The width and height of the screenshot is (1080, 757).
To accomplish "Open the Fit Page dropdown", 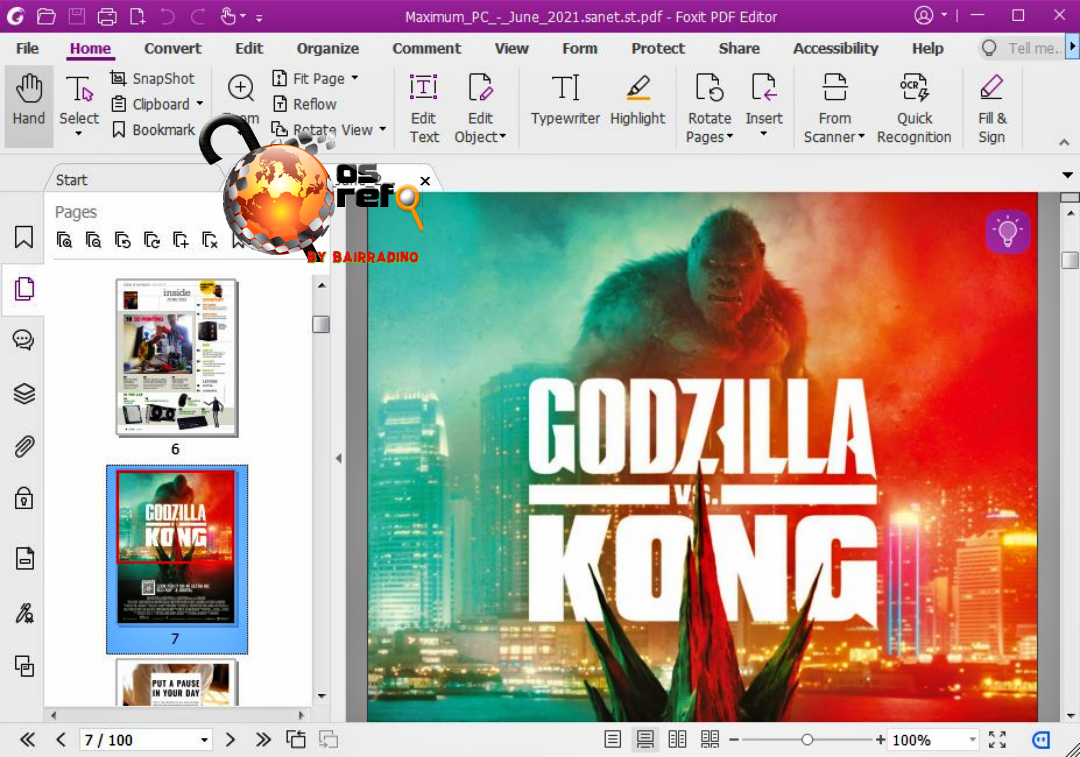I will point(355,78).
